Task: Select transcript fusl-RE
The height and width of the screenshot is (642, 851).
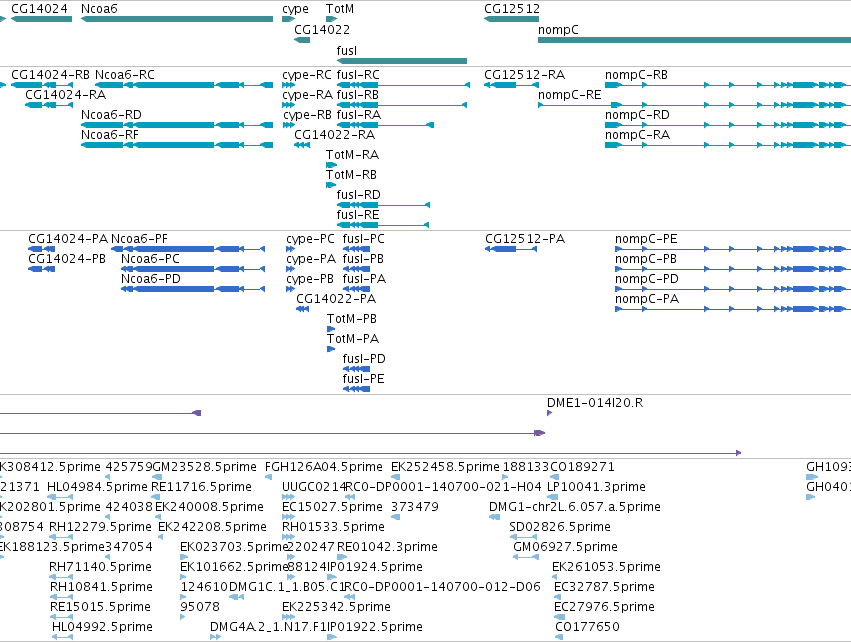Action: click(383, 225)
